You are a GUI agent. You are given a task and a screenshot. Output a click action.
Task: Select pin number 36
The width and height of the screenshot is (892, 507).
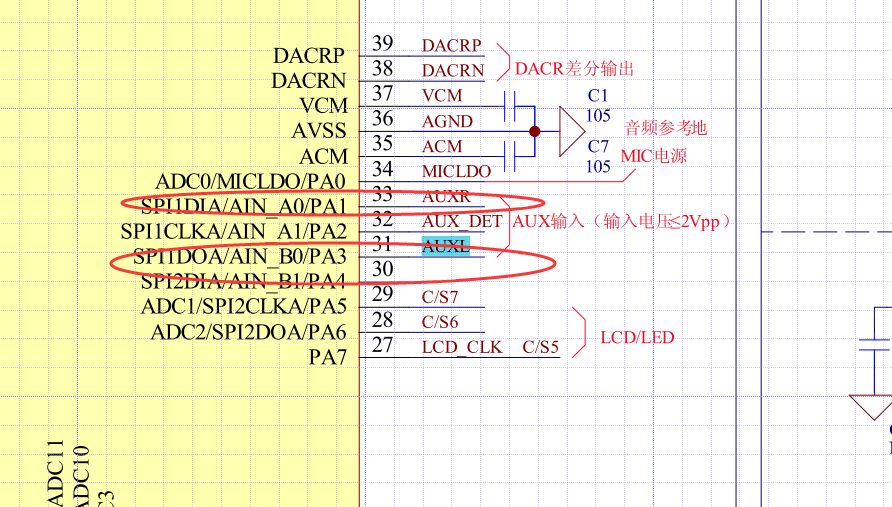(x=383, y=118)
